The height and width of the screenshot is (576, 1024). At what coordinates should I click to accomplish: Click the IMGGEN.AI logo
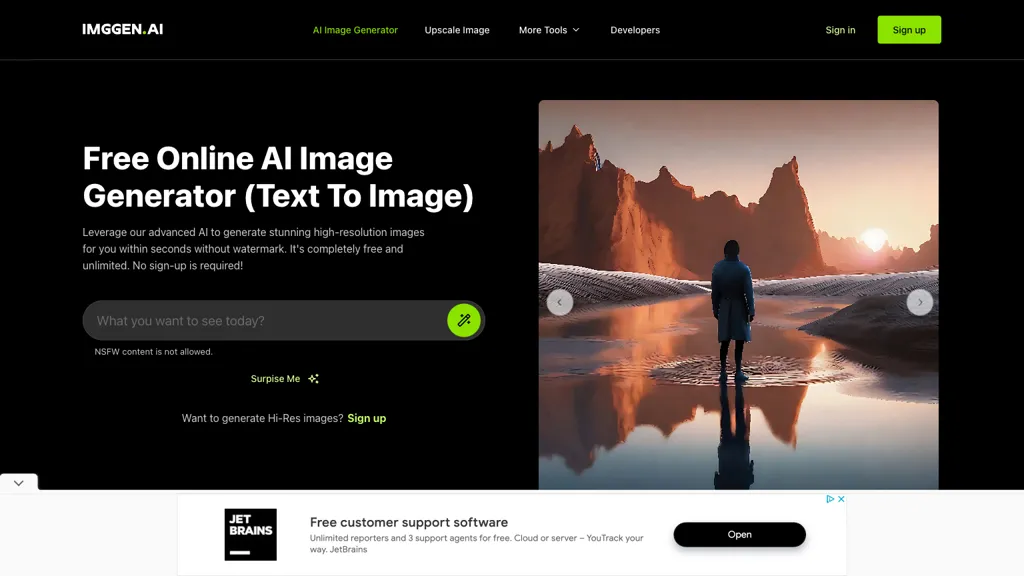[x=122, y=29]
